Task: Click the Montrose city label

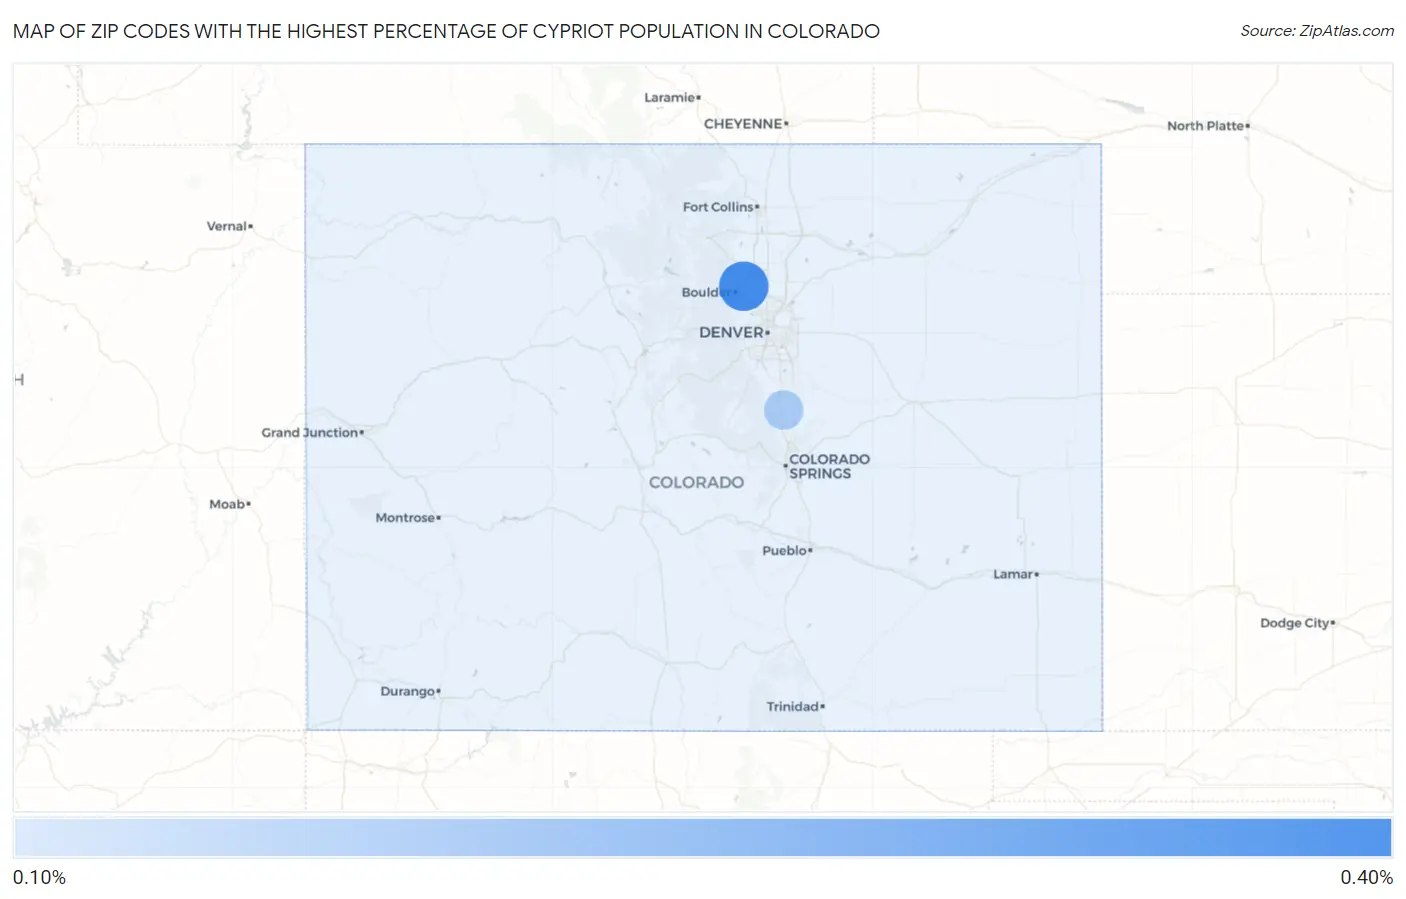Action: 405,517
